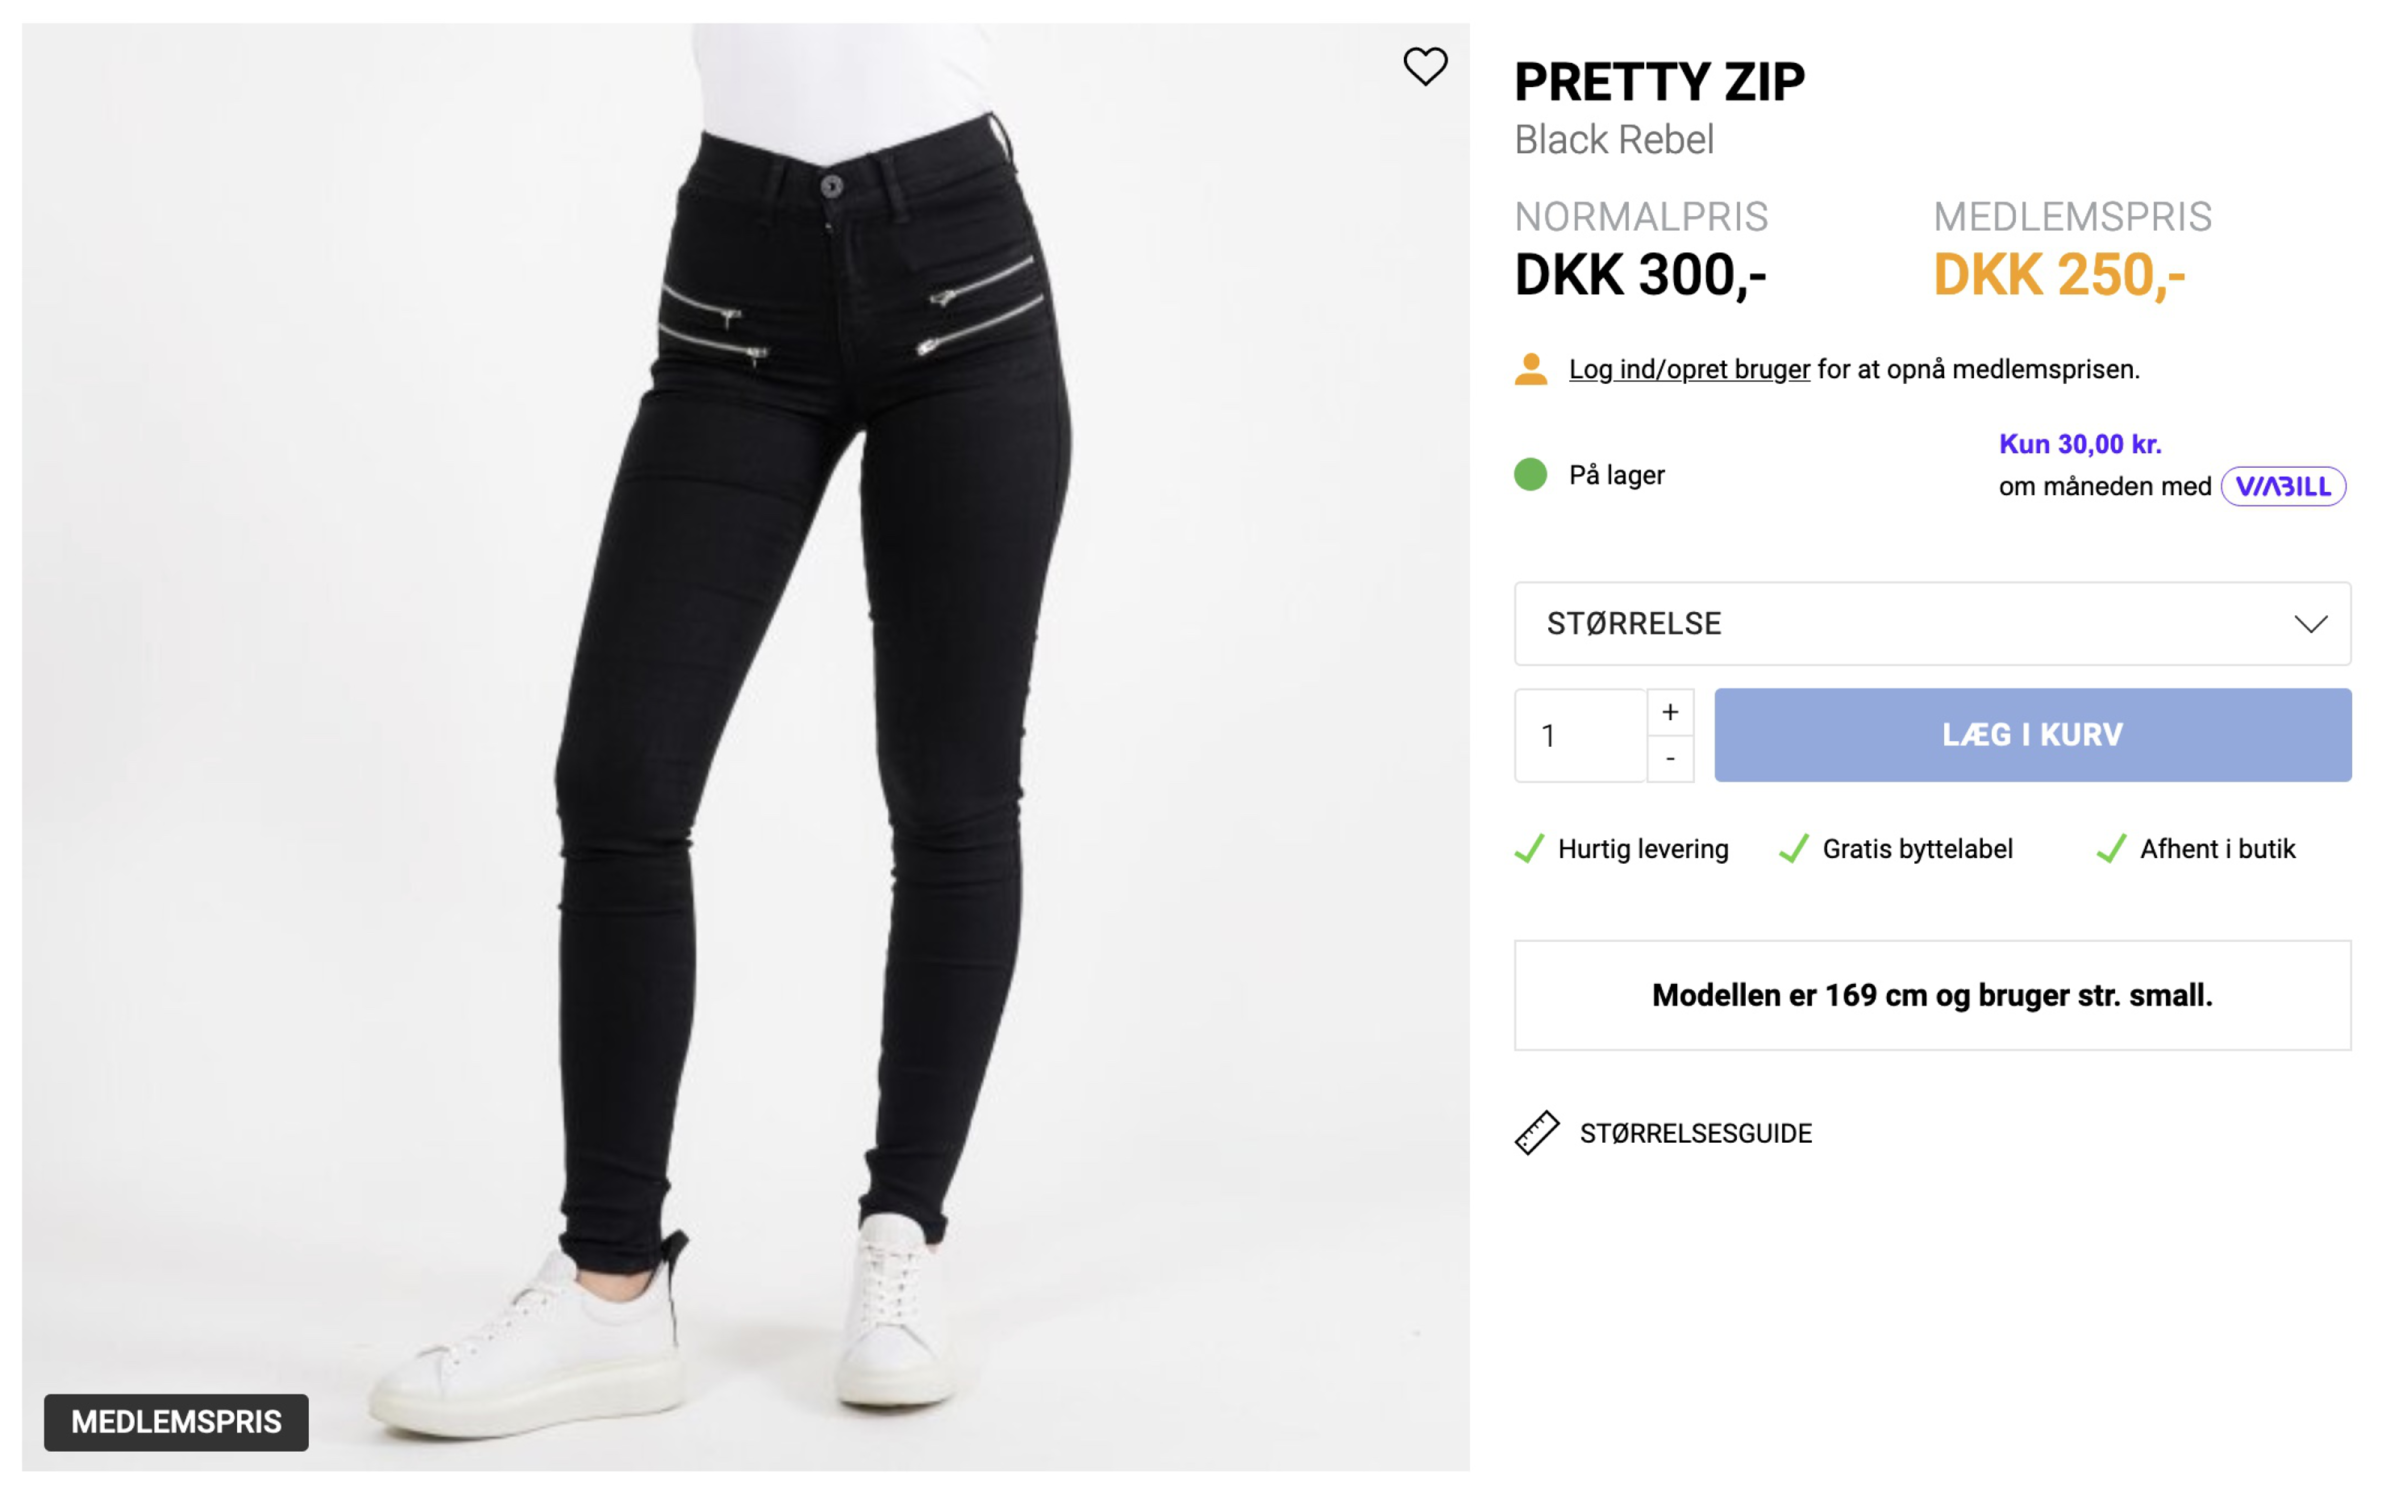The image size is (2382, 1500).
Task: Click the Kun 30,00 kr. ViaBill text
Action: tap(2080, 445)
